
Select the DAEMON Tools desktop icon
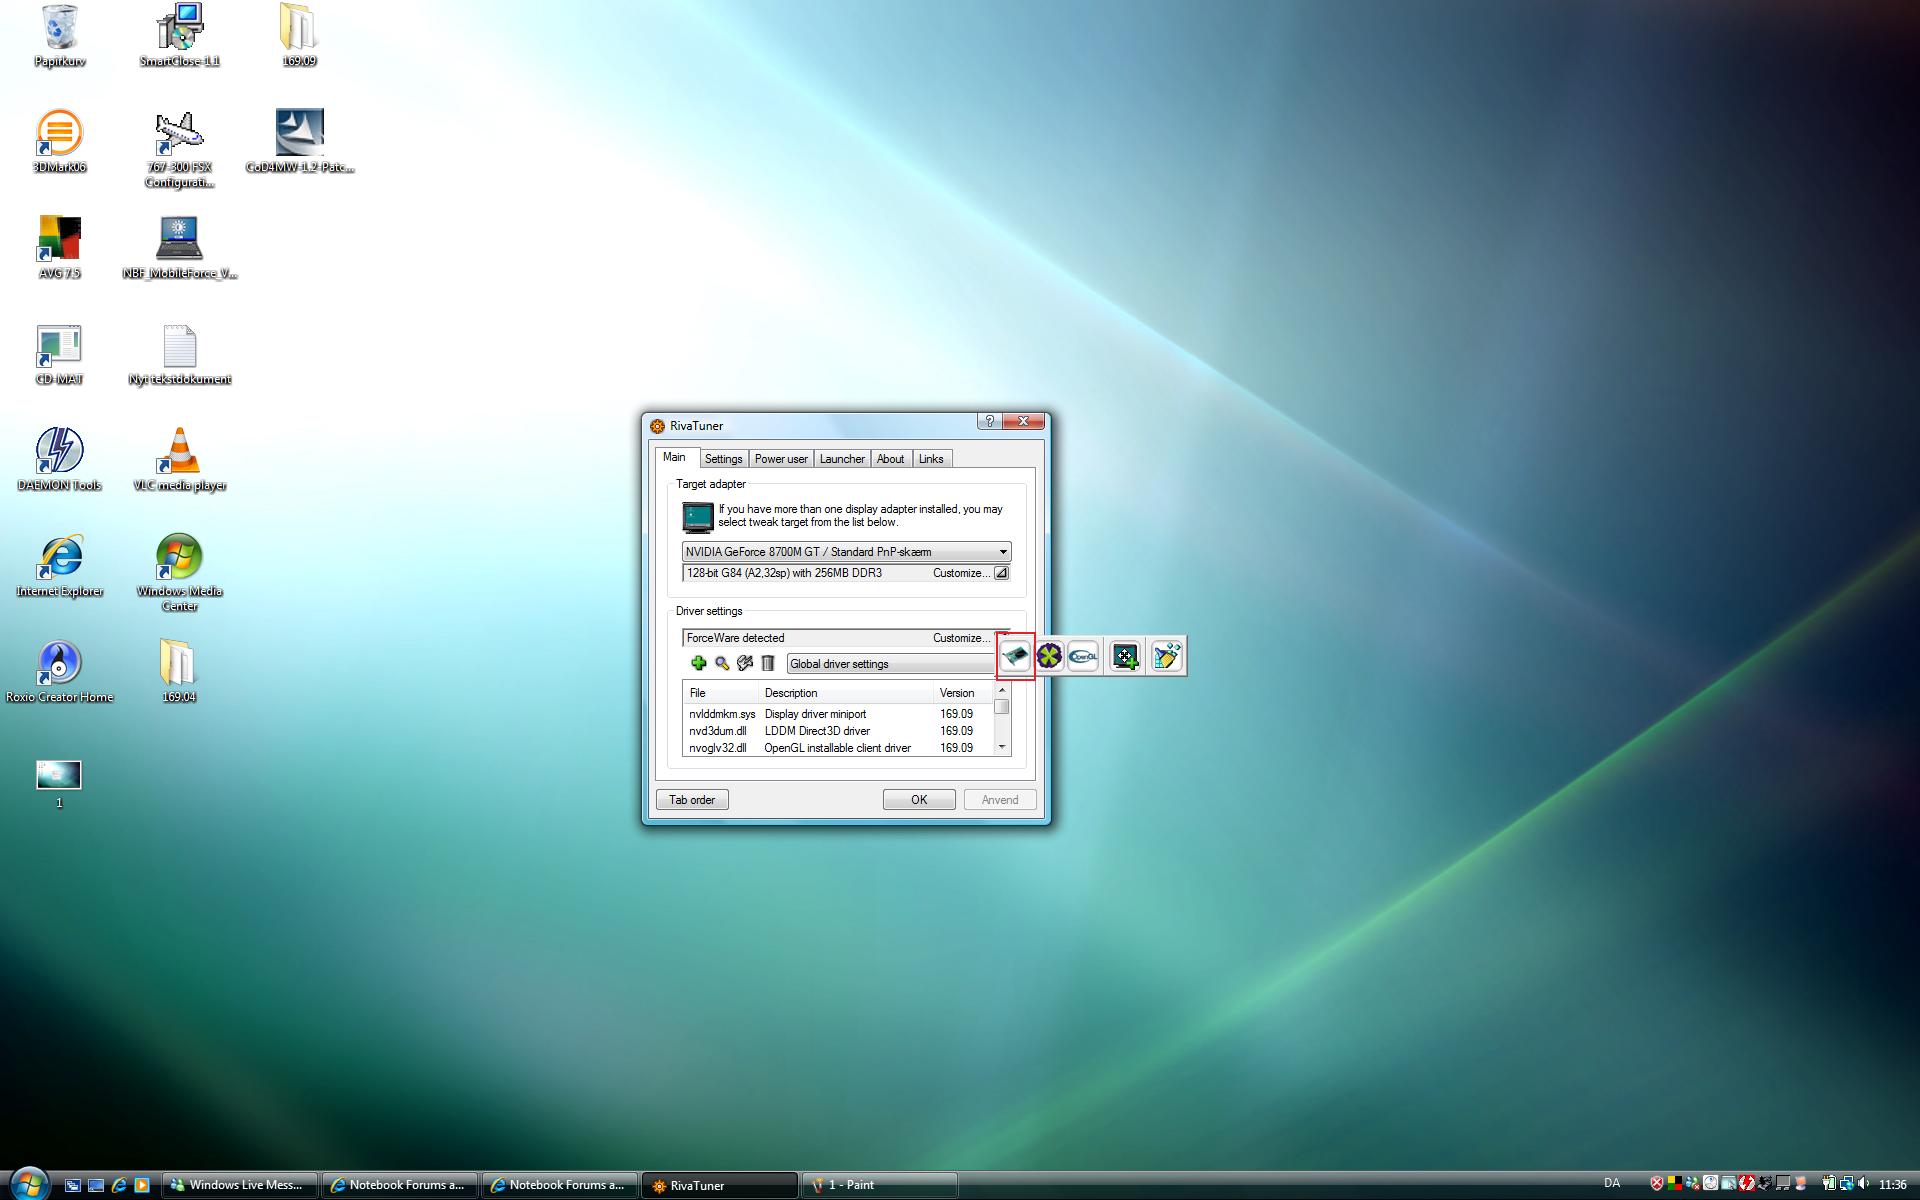point(59,459)
